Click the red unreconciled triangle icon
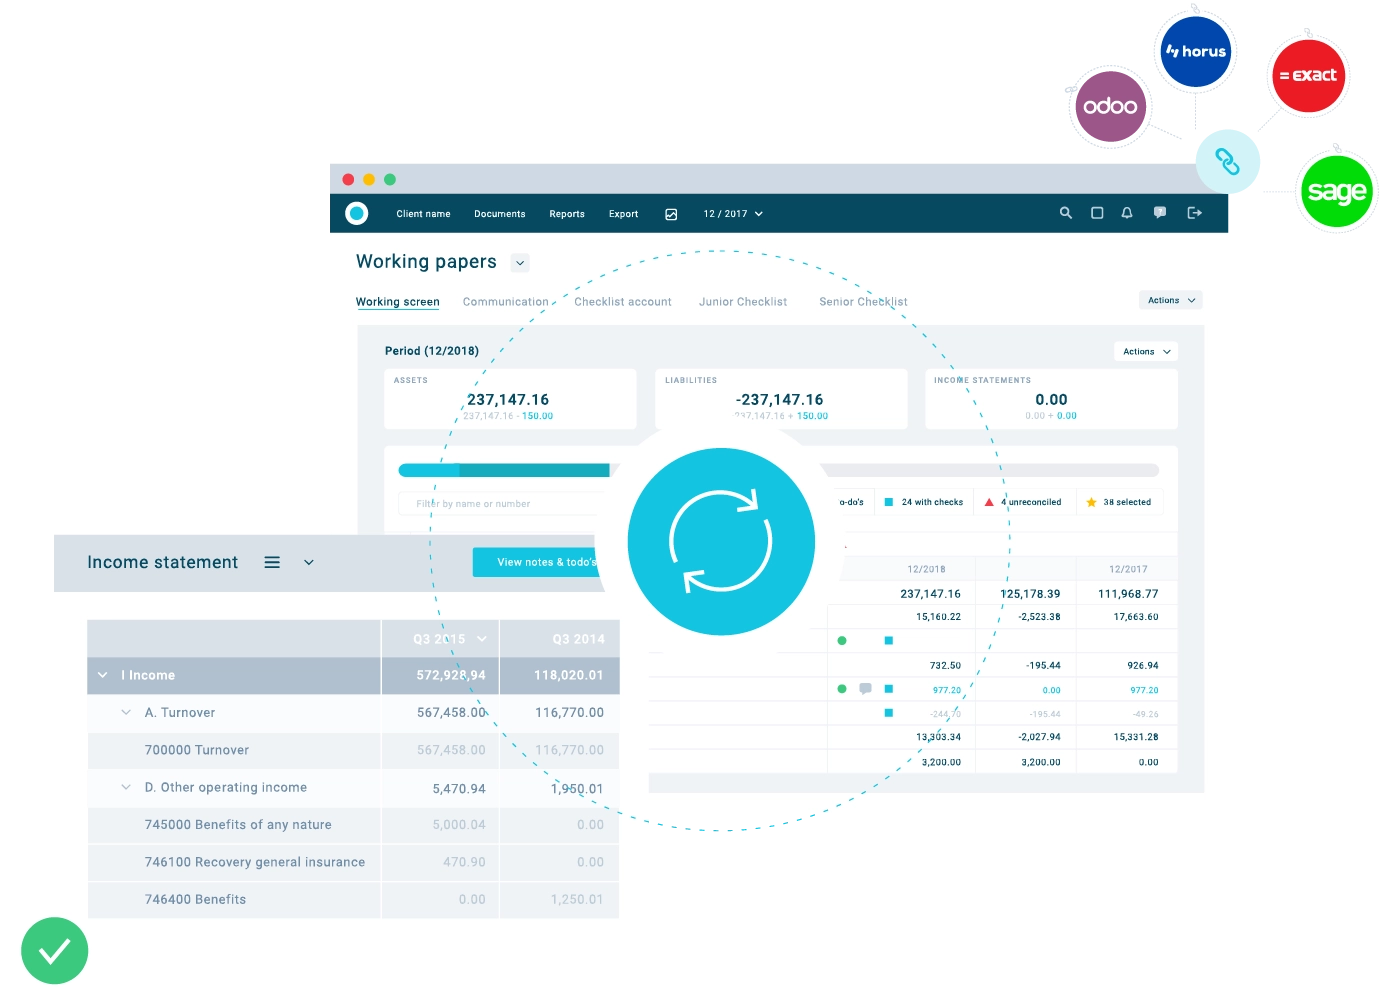Viewport: 1379px width, 1005px height. click(989, 502)
